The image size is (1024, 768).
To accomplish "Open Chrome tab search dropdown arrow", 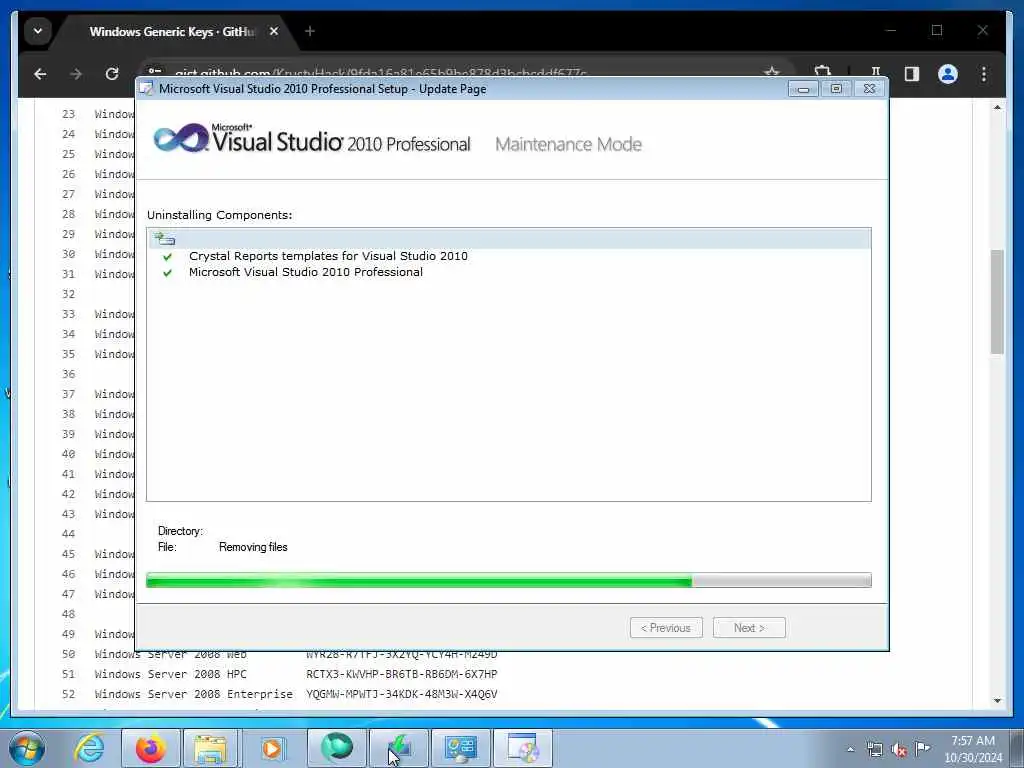I will click(x=38, y=31).
